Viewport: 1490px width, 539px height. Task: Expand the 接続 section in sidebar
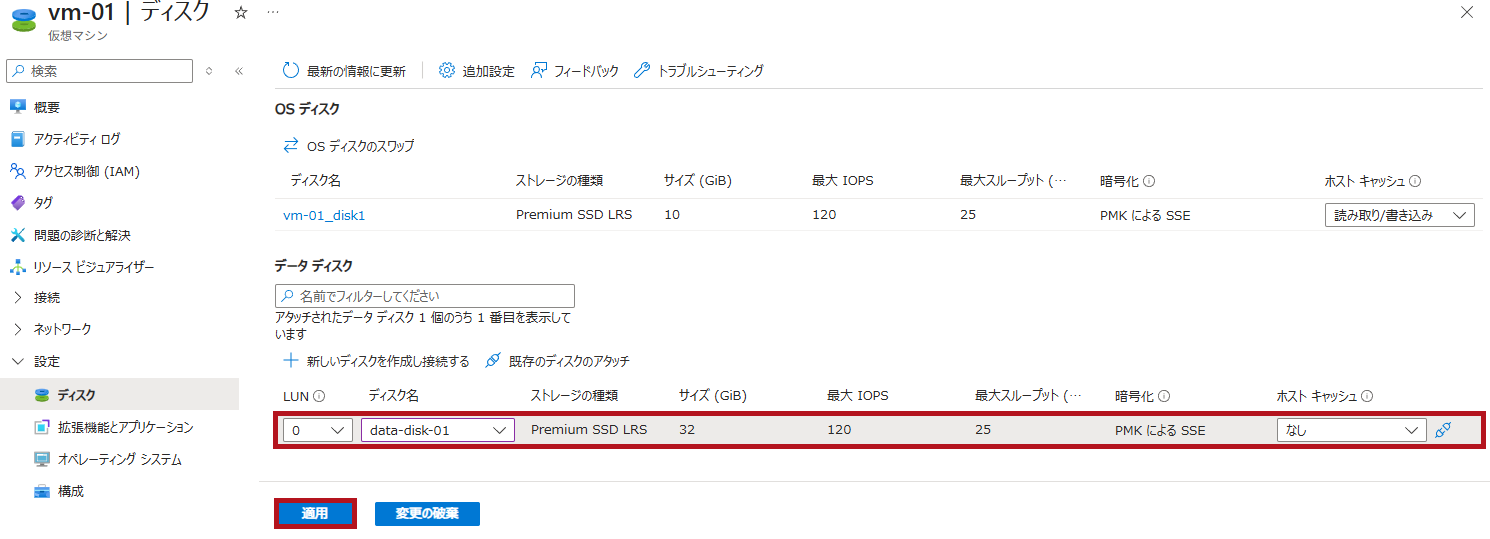[x=18, y=298]
